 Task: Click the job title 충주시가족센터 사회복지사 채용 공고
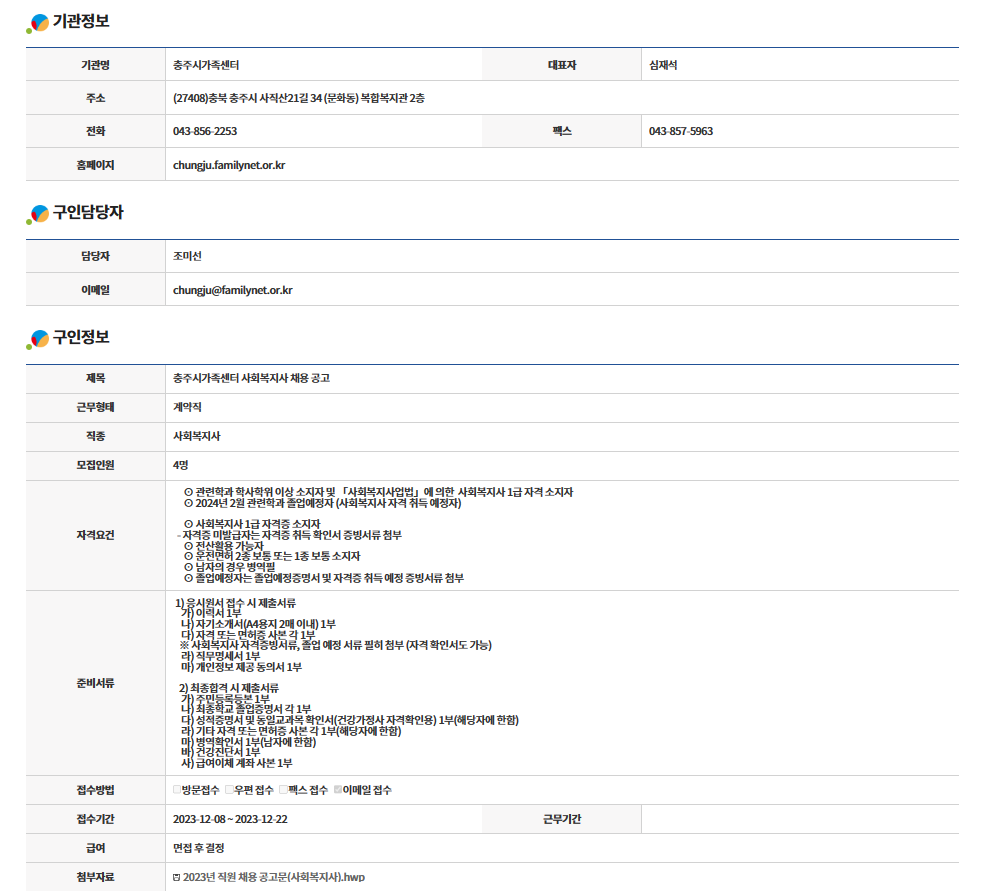click(x=251, y=378)
